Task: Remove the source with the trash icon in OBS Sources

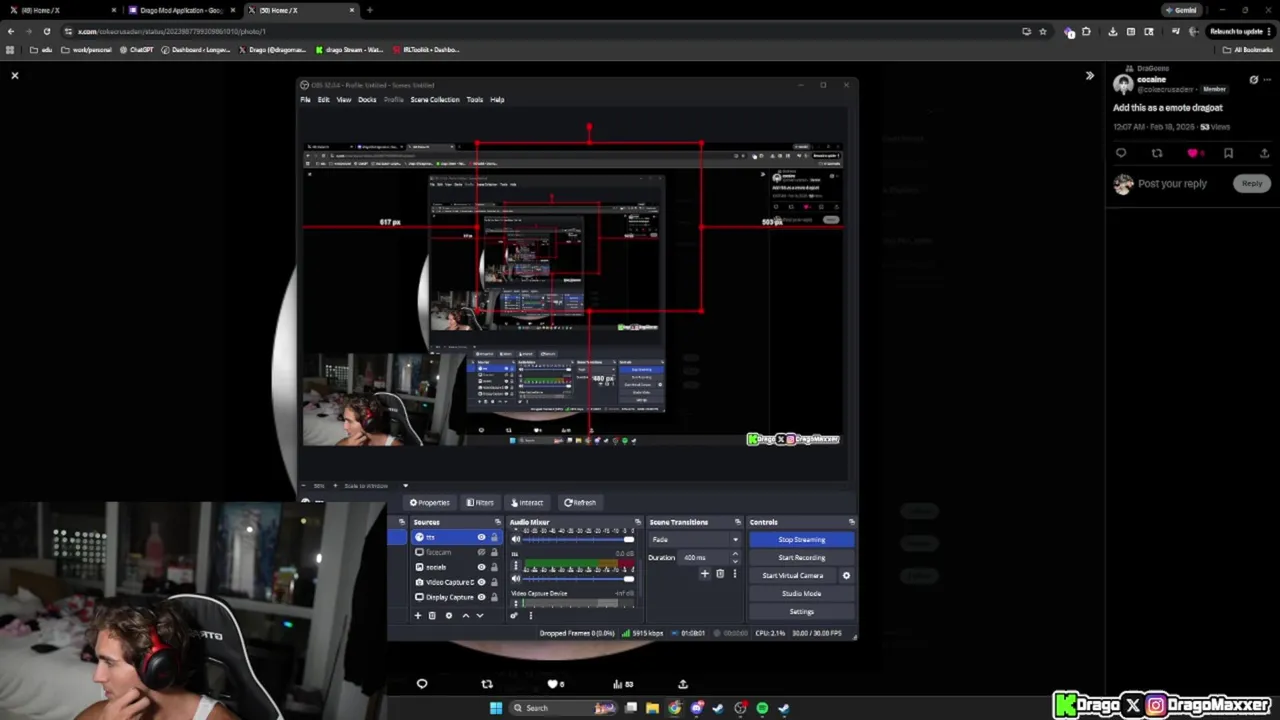Action: [432, 616]
